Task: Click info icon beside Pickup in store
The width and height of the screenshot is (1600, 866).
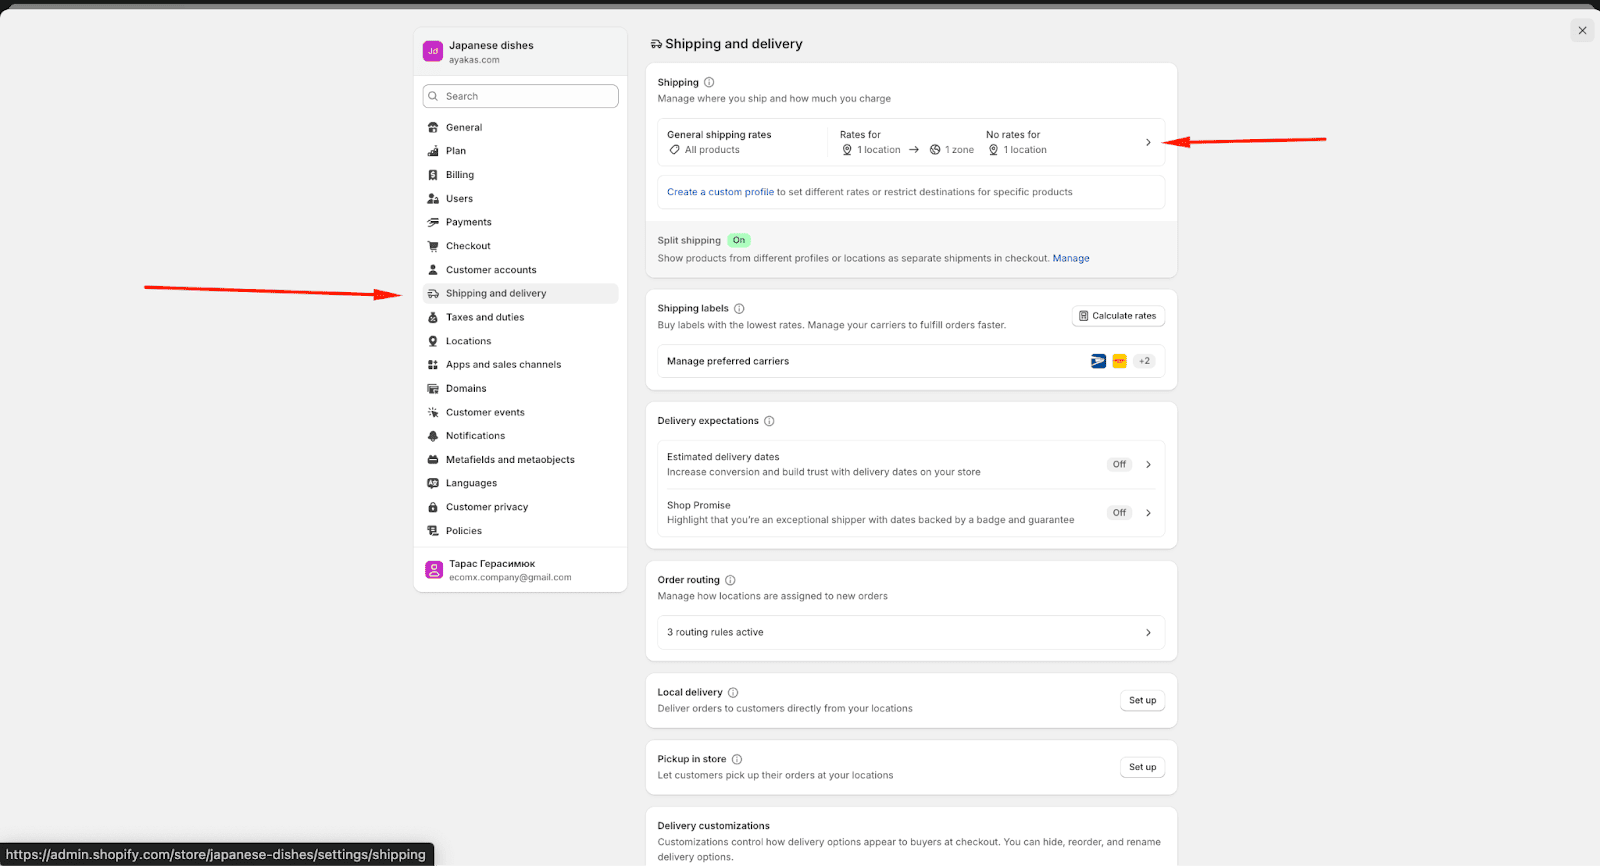Action: click(x=737, y=759)
